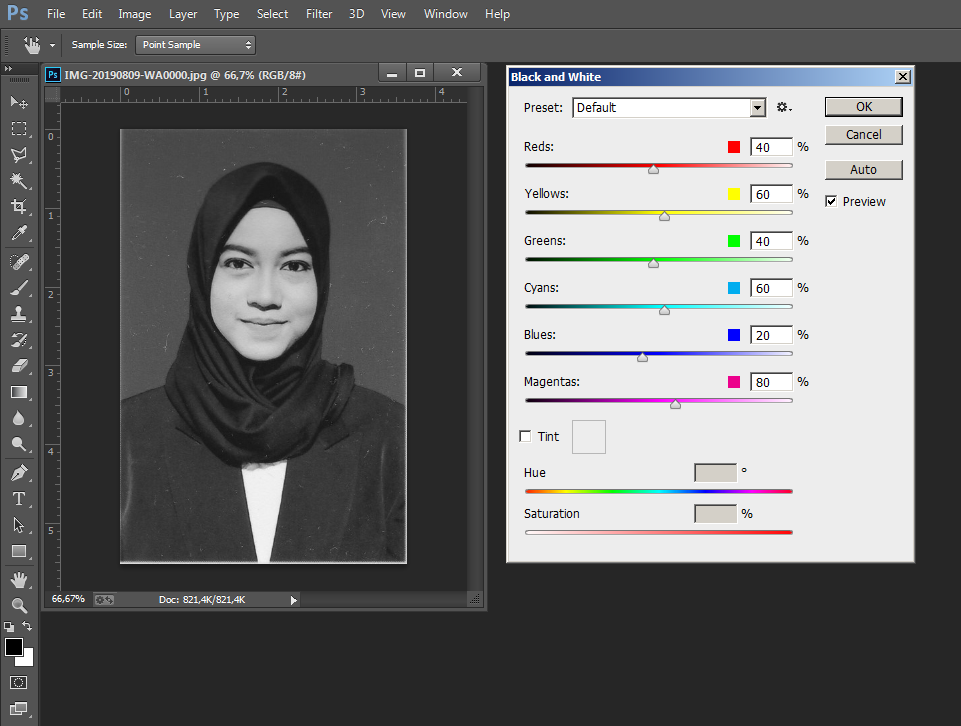Open the Select menu
This screenshot has height=726, width=961.
272,13
